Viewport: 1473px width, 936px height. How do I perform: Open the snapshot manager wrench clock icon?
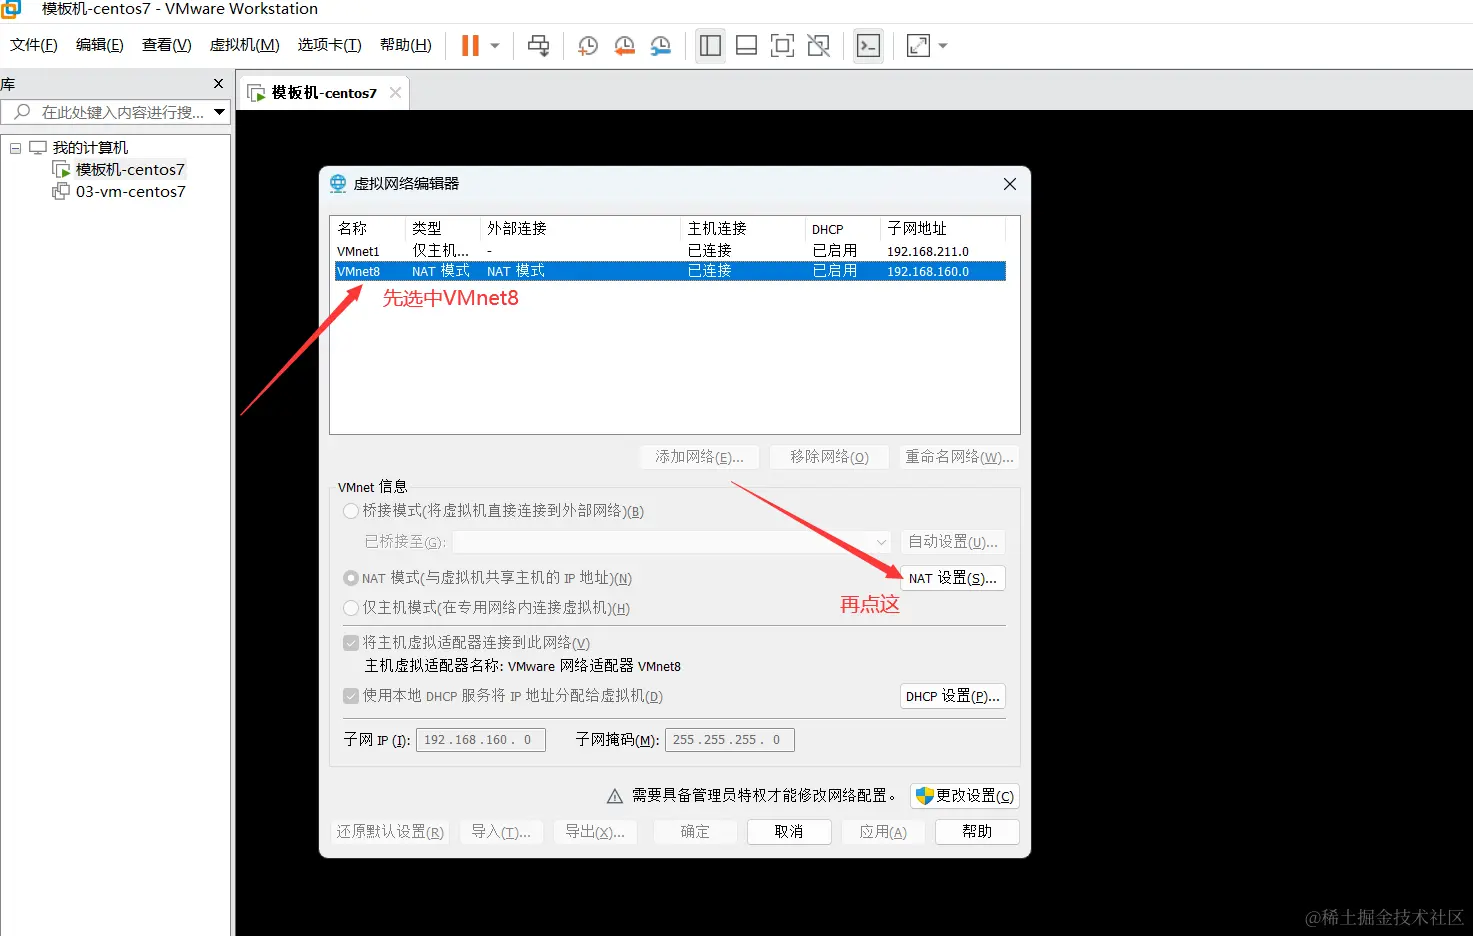point(661,46)
